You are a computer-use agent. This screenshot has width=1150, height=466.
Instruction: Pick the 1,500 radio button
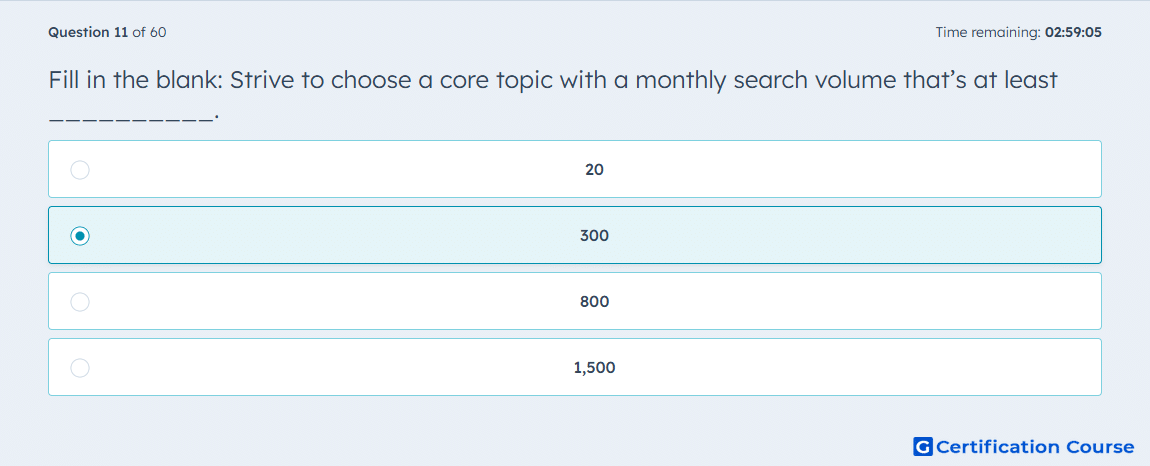pyautogui.click(x=80, y=368)
